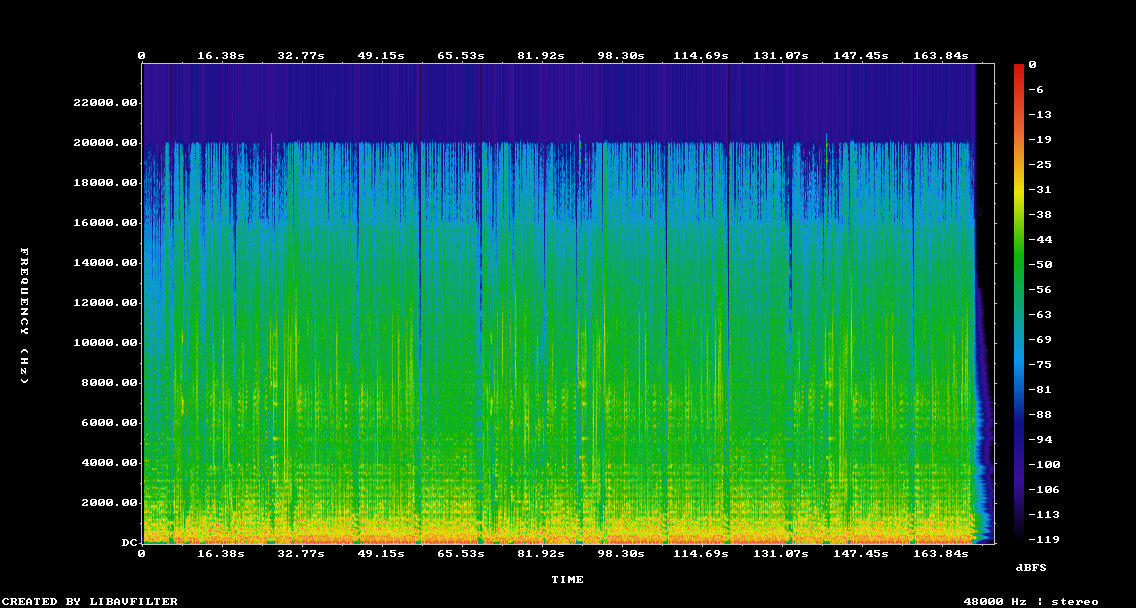The height and width of the screenshot is (608, 1136).
Task: Click the 131.07s marker on the bottom time axis
Action: click(x=781, y=553)
